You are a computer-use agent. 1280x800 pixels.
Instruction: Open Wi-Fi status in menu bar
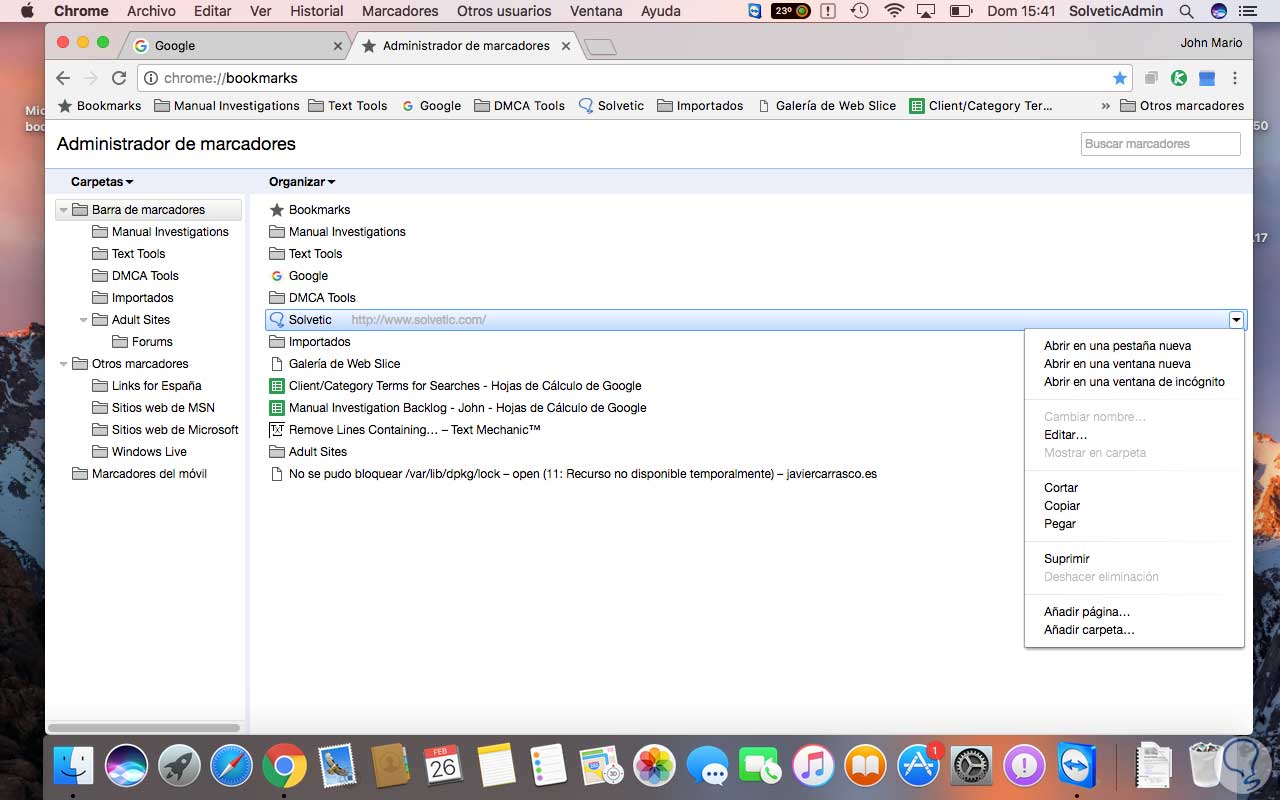pos(894,11)
